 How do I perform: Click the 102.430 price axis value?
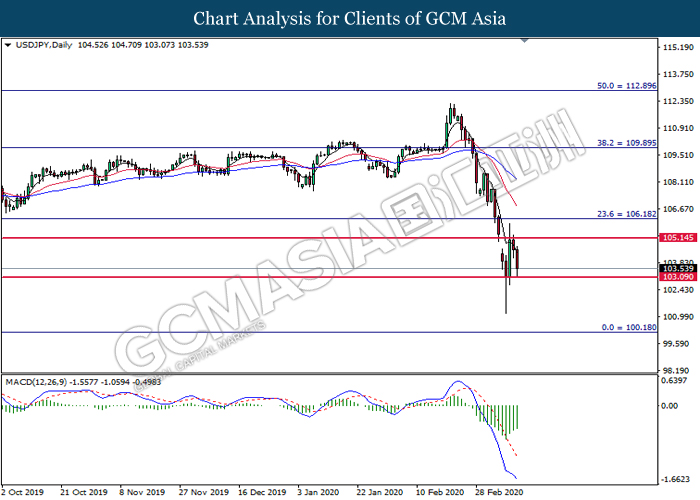pyautogui.click(x=679, y=290)
